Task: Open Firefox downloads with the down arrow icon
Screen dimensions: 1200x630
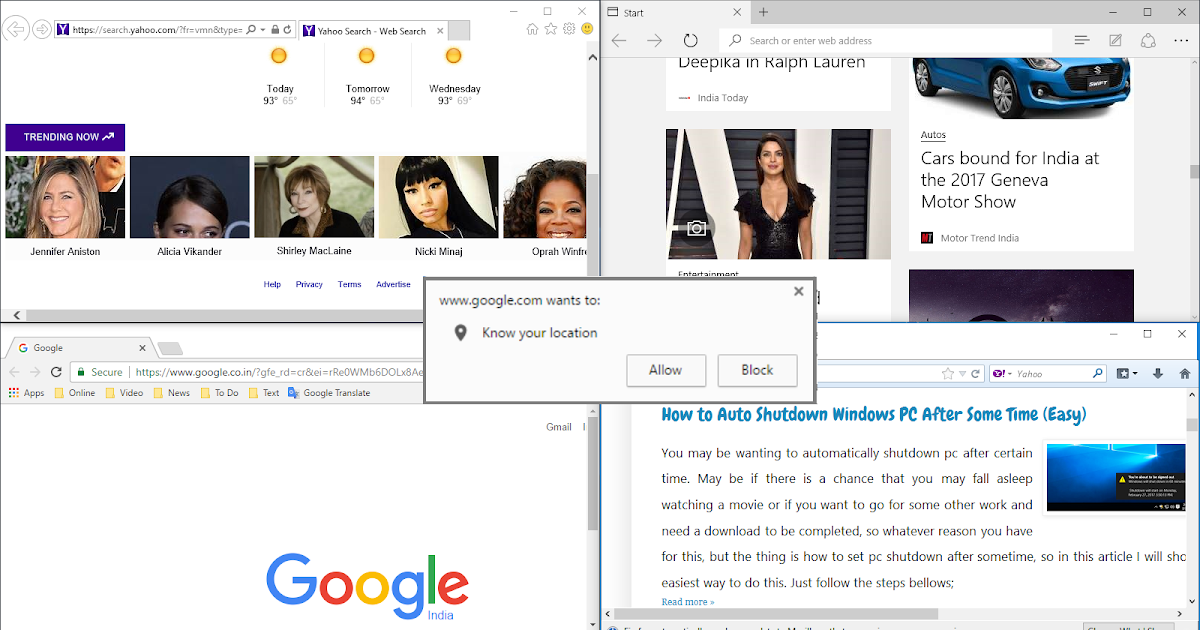Action: (1158, 373)
